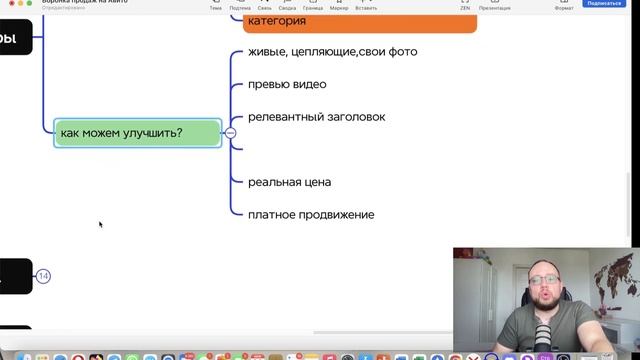The width and height of the screenshot is (640, 360).
Task: Select the black node ending in 'ры'
Action: tap(16, 37)
